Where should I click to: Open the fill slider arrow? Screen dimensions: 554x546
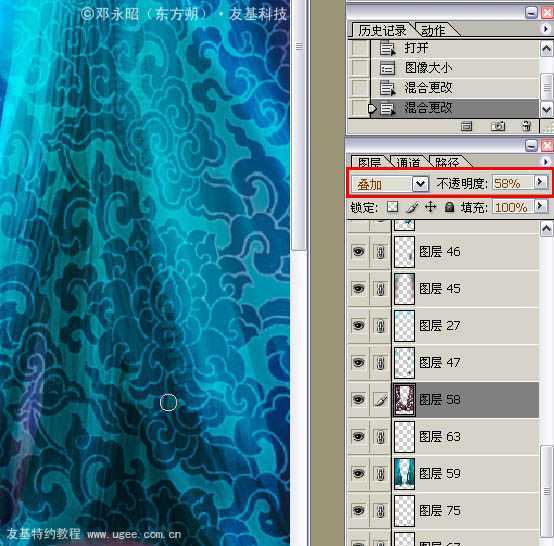tap(541, 206)
